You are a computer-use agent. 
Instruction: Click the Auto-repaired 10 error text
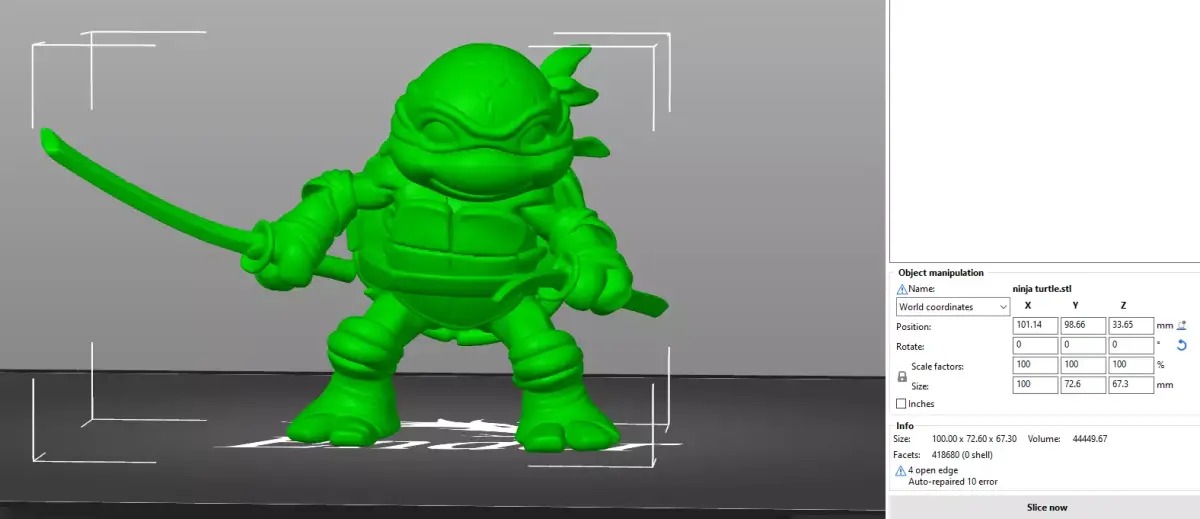[x=952, y=482]
